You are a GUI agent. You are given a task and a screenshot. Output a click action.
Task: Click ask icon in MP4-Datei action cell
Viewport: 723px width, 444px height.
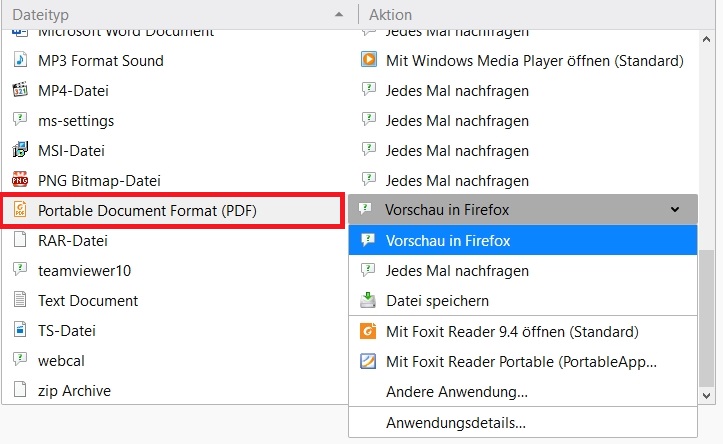[x=368, y=89]
